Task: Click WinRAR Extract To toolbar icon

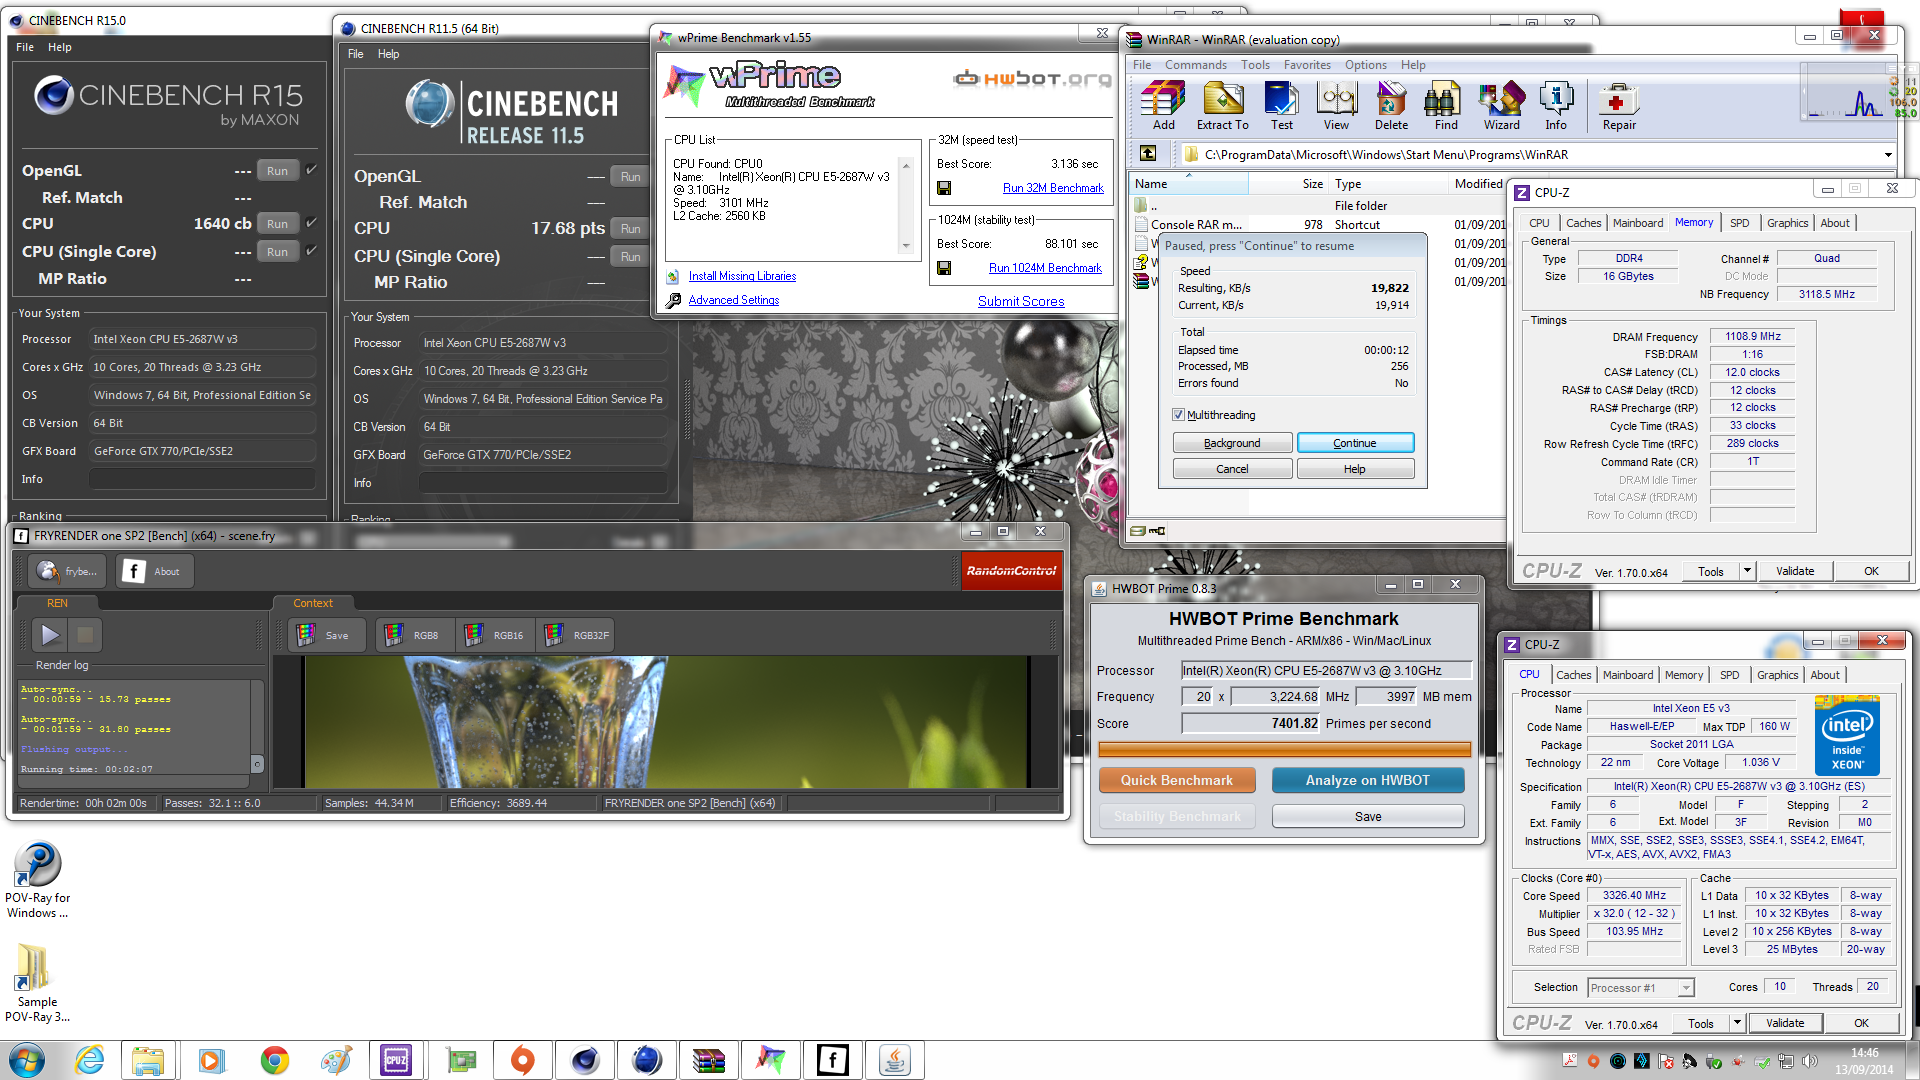Action: 1222,107
